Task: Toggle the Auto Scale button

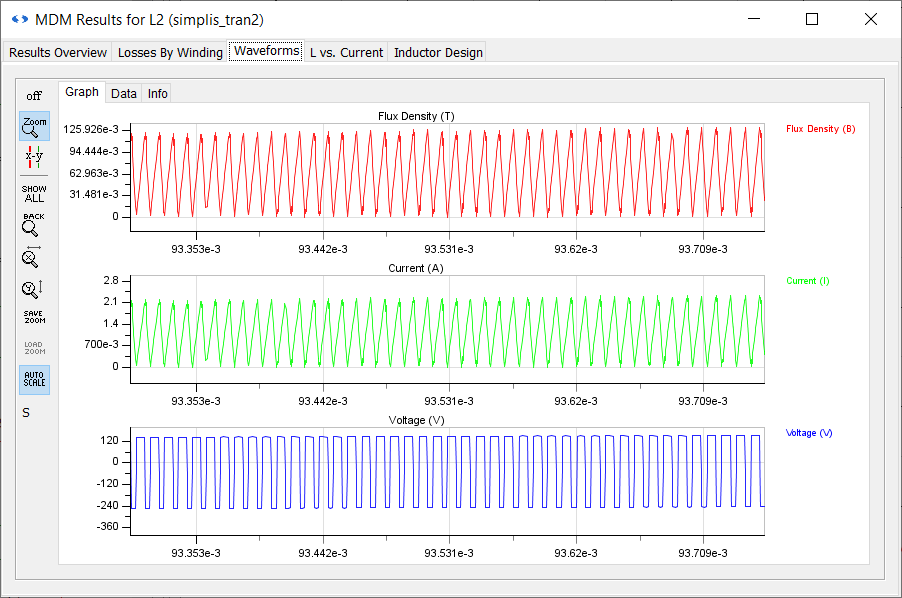Action: click(34, 380)
